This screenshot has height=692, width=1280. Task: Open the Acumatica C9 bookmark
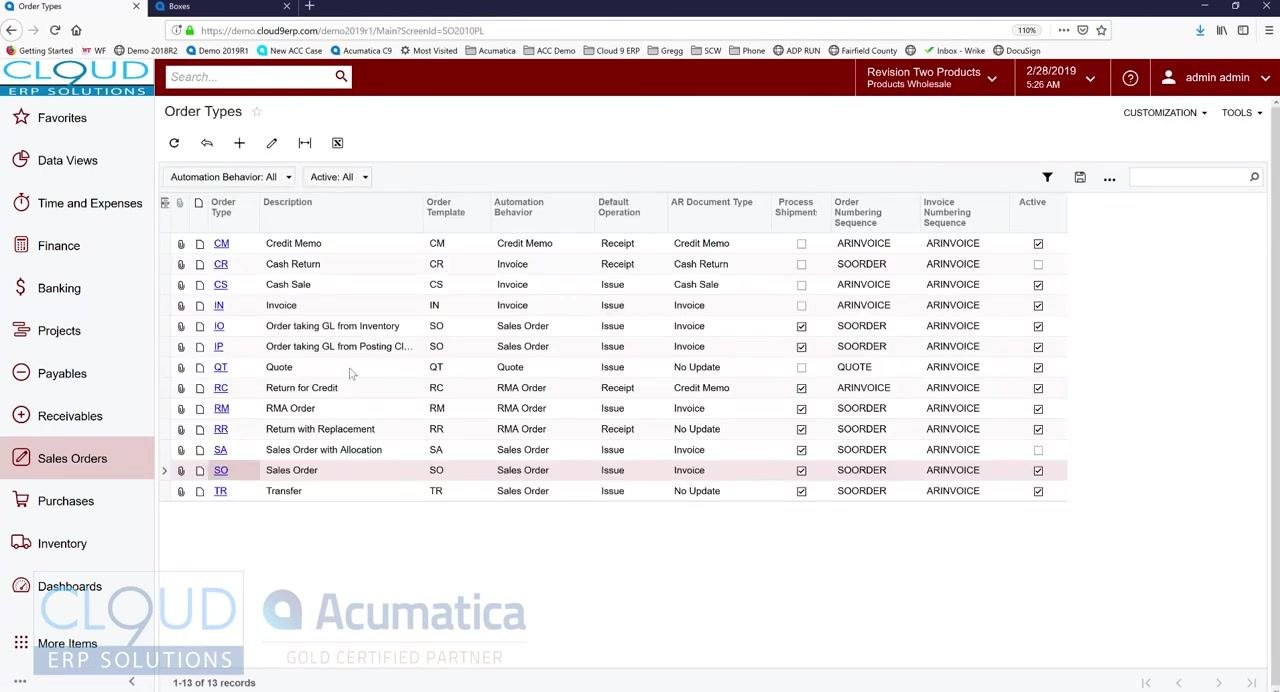[362, 50]
